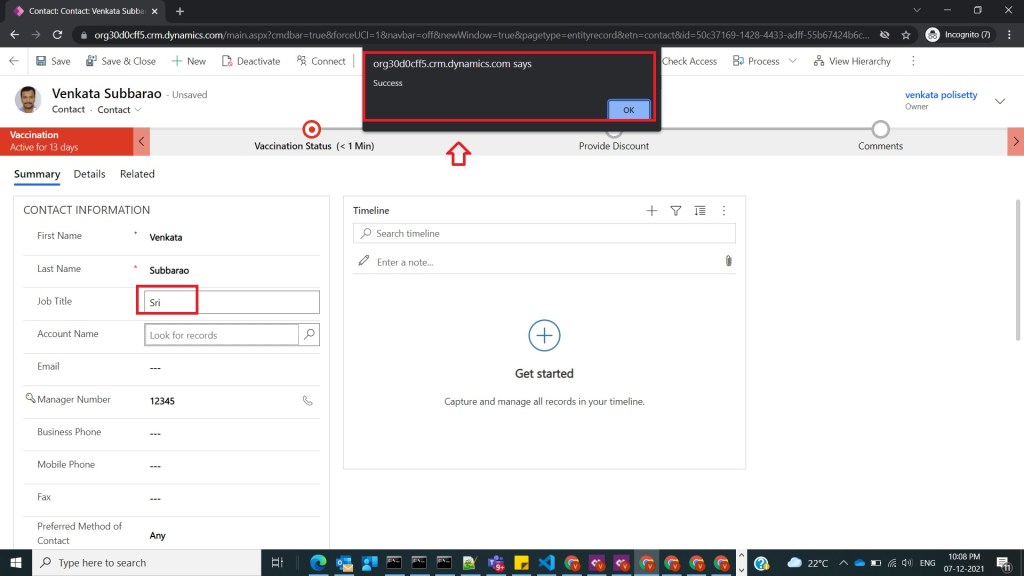Viewport: 1024px width, 576px height.
Task: Open the timeline more options menu
Action: pos(724,211)
